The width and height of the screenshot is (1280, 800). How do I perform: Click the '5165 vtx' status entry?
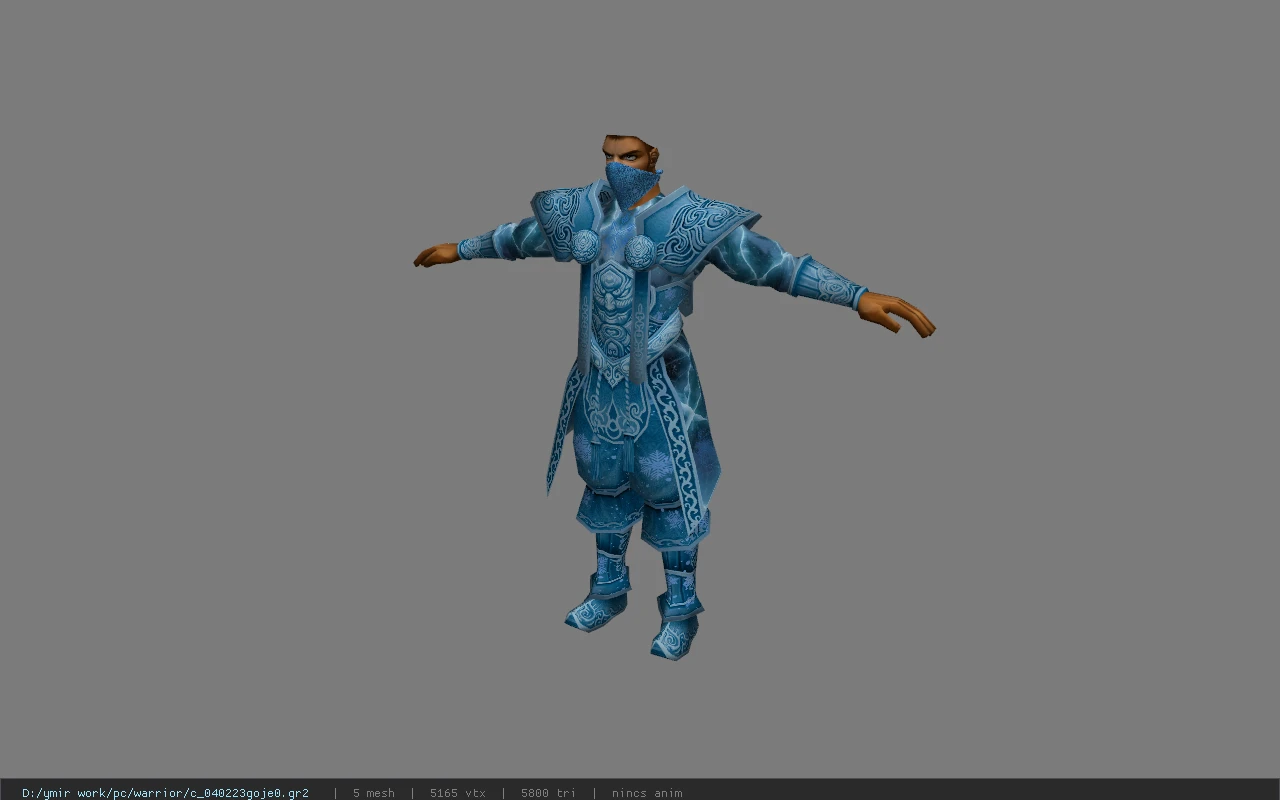click(458, 793)
